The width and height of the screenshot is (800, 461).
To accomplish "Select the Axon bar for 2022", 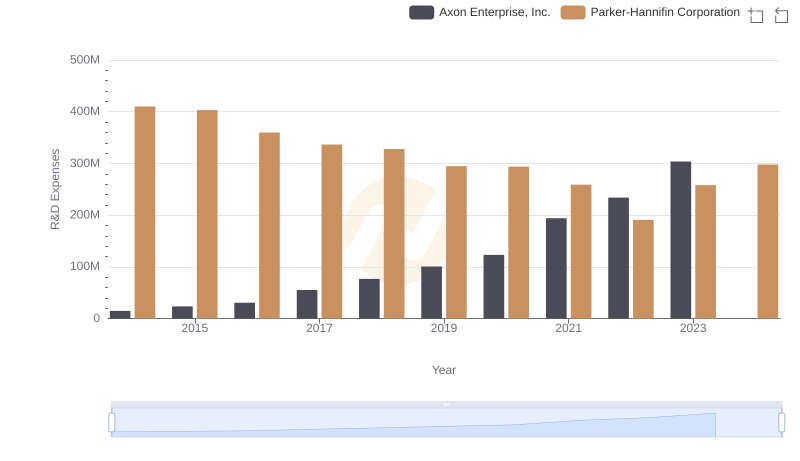I will click(618, 258).
